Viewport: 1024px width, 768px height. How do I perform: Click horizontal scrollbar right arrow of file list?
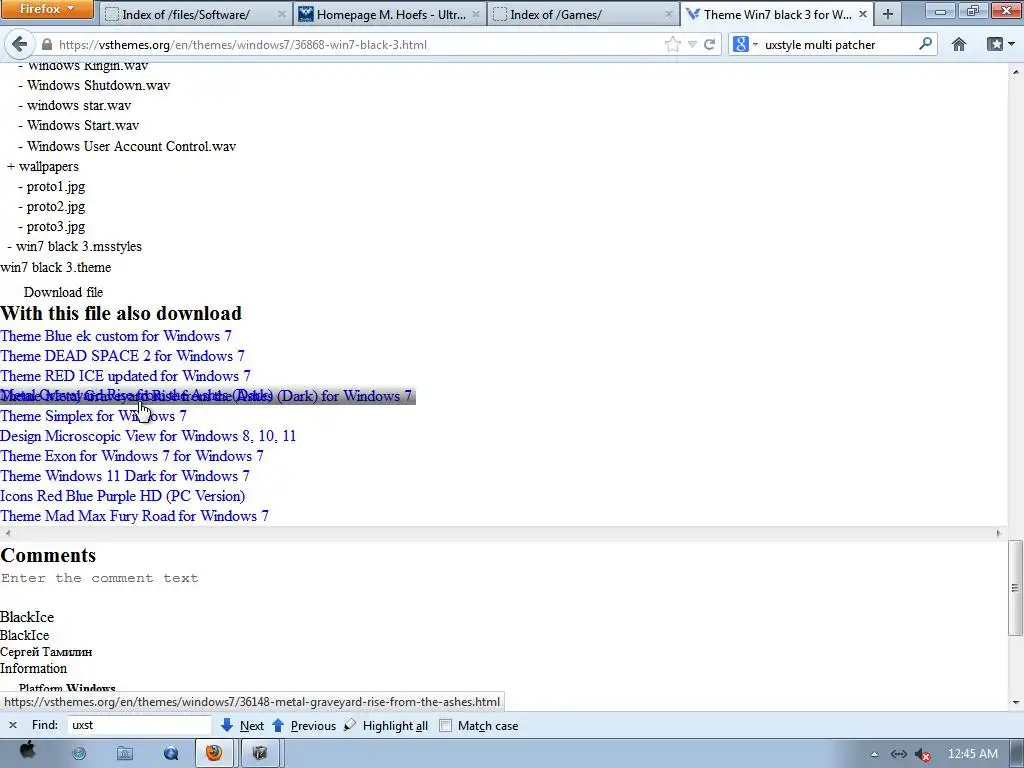[x=999, y=534]
